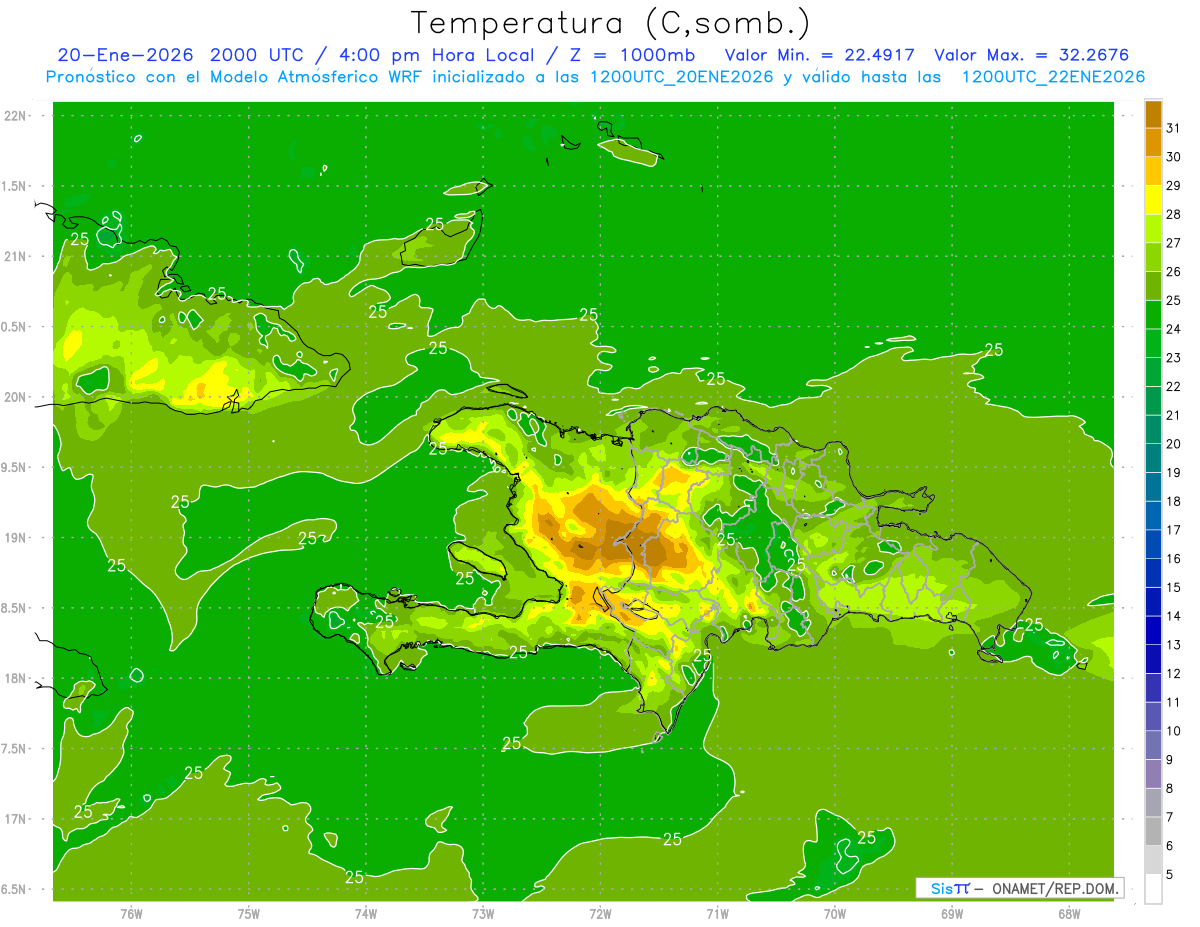This screenshot has height=927, width=1200.
Task: Click the blue legend swatch between 15 and 16
Action: coord(1153,573)
